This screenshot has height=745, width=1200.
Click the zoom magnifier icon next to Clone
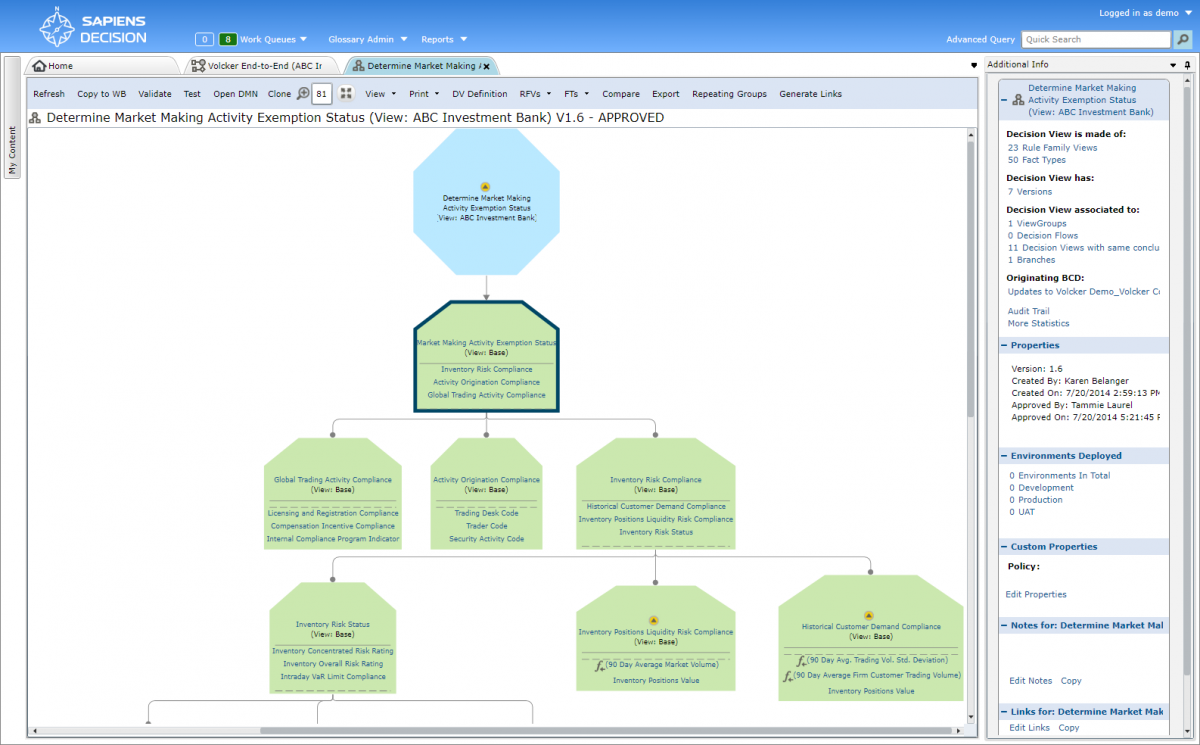coord(303,94)
